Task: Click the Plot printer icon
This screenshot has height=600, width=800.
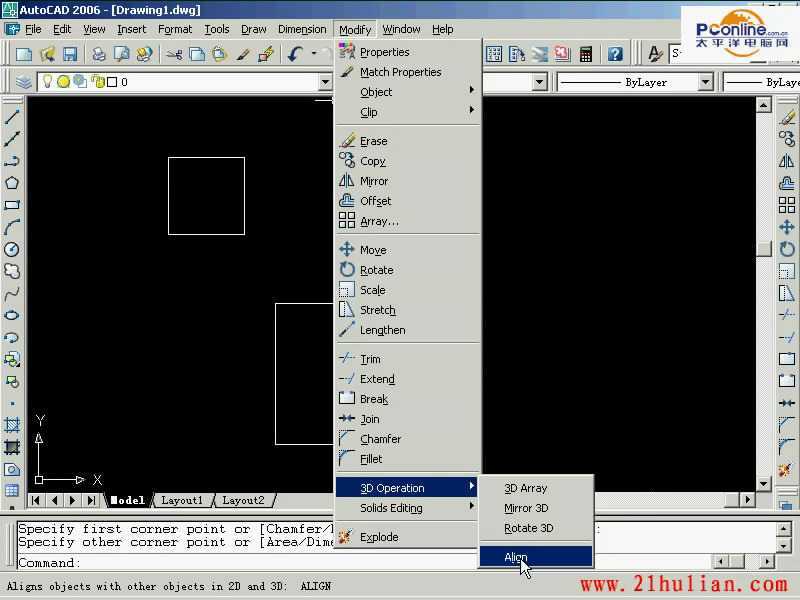Action: [98, 54]
